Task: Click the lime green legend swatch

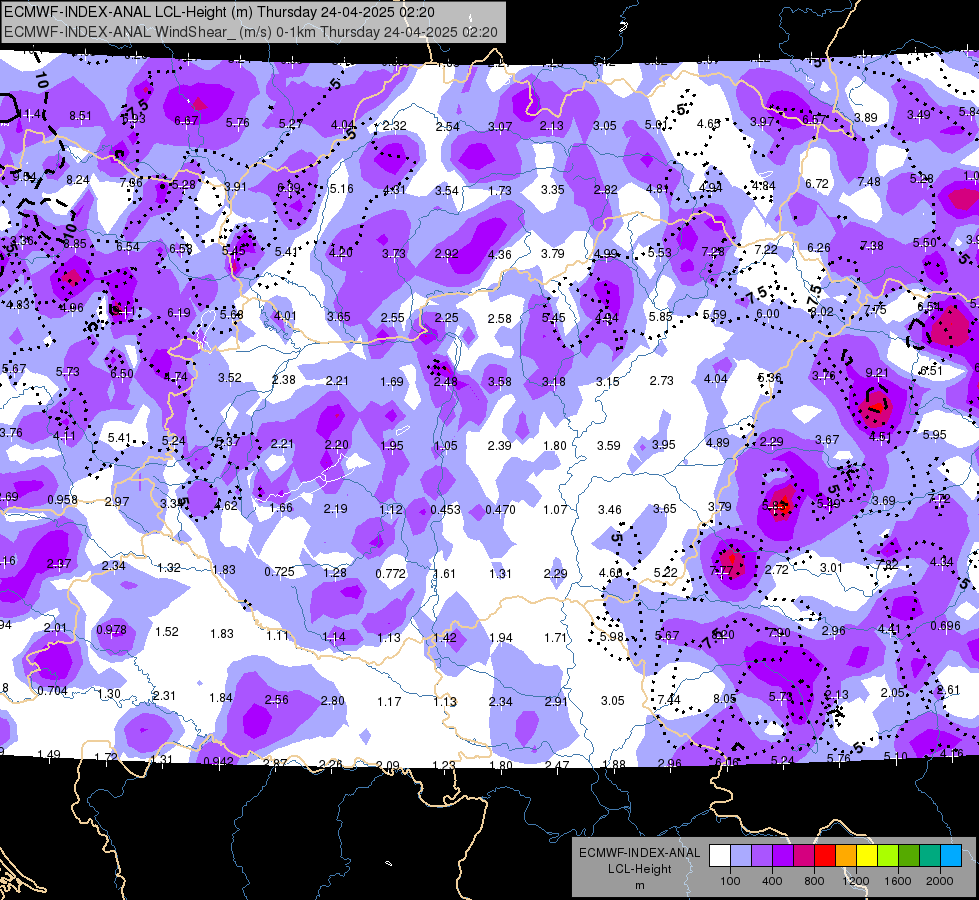Action: pos(888,856)
